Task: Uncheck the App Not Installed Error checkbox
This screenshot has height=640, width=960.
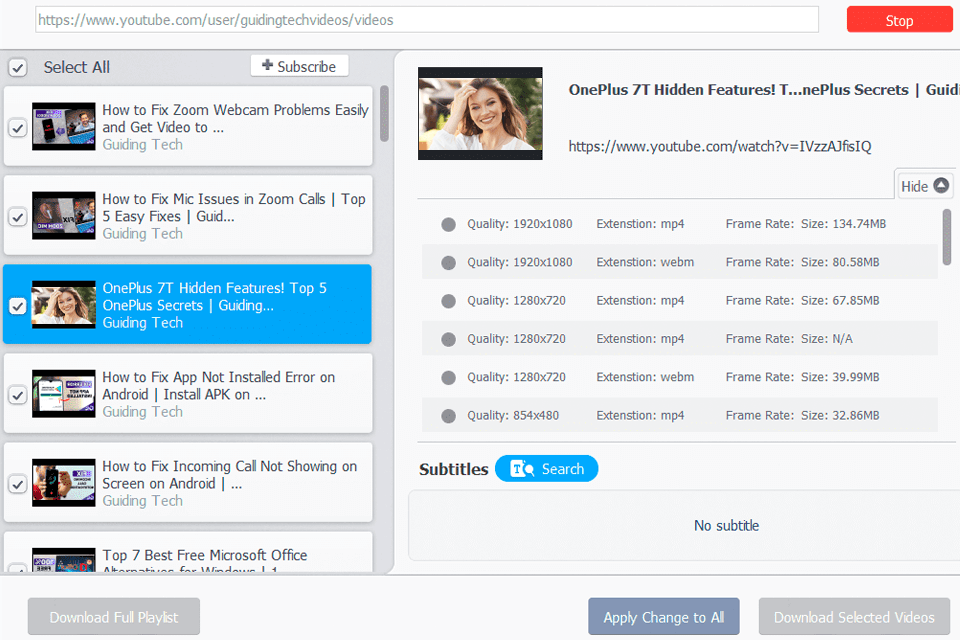Action: tap(18, 395)
